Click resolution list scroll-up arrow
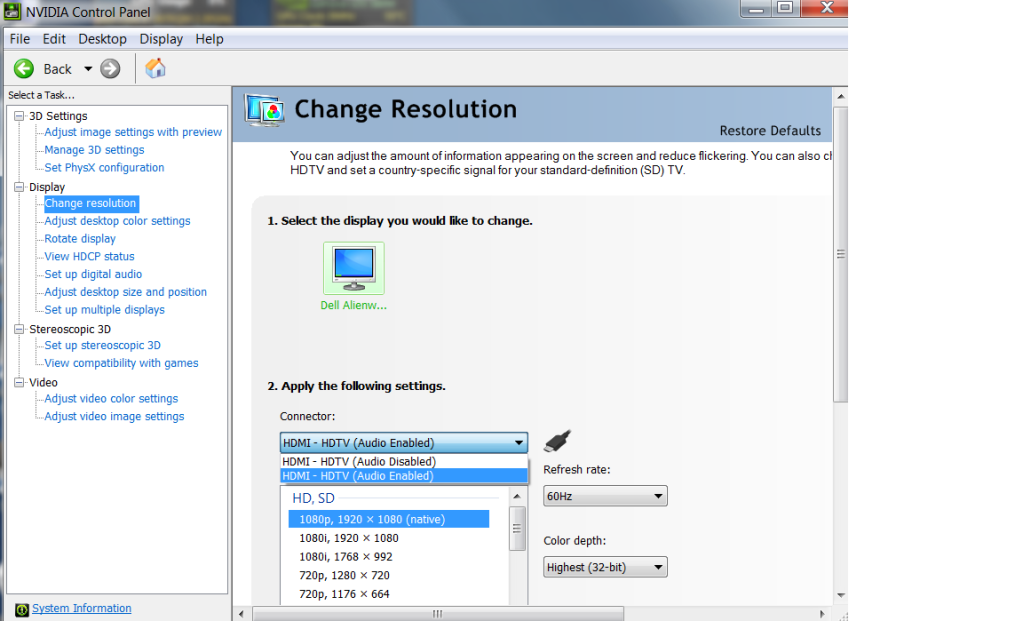Image resolution: width=1023 pixels, height=621 pixels. [517, 496]
